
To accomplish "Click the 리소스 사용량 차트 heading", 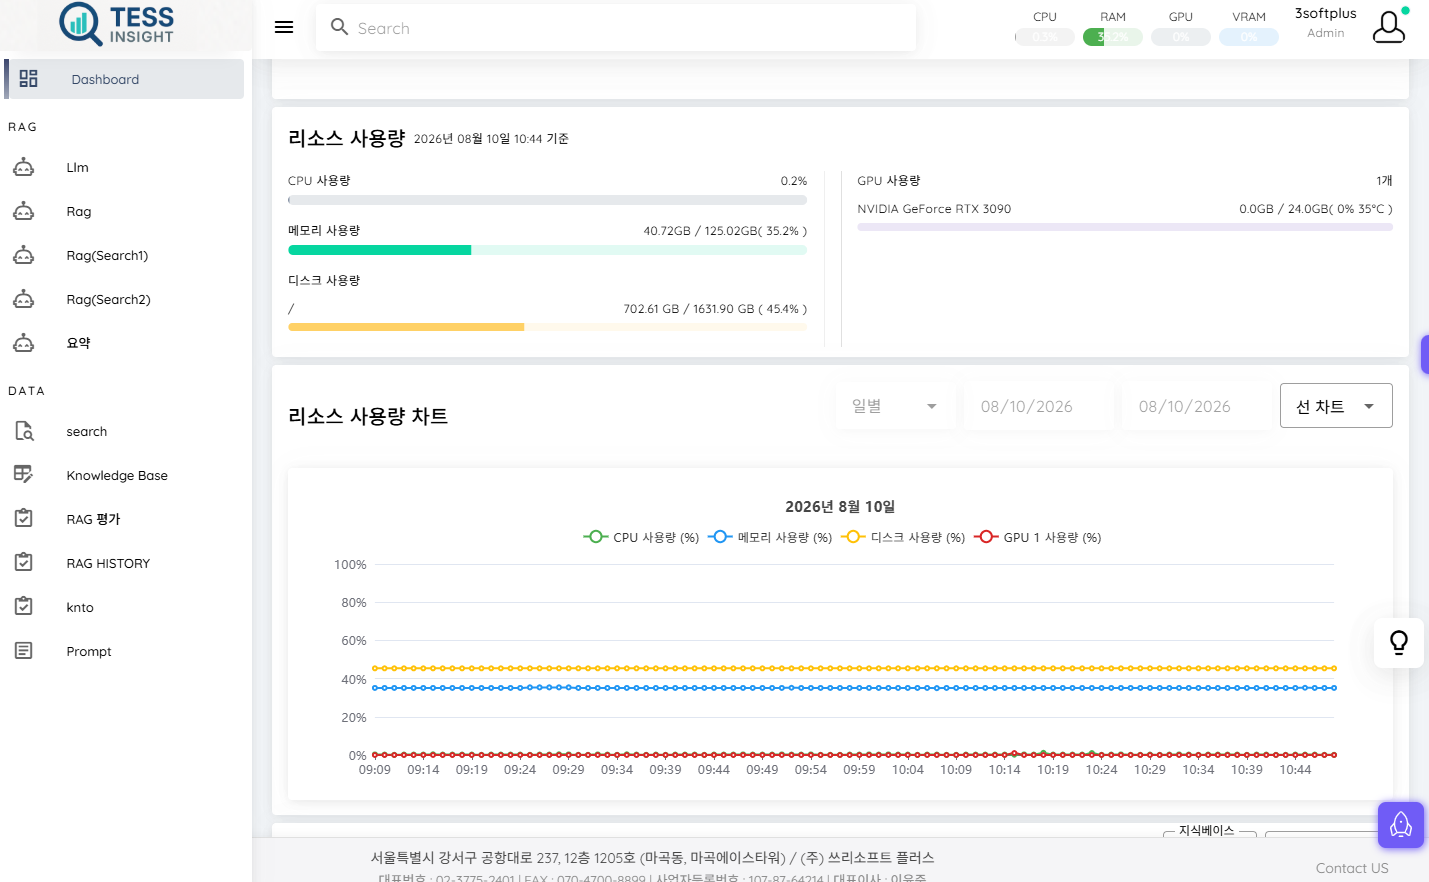I will click(x=368, y=416).
